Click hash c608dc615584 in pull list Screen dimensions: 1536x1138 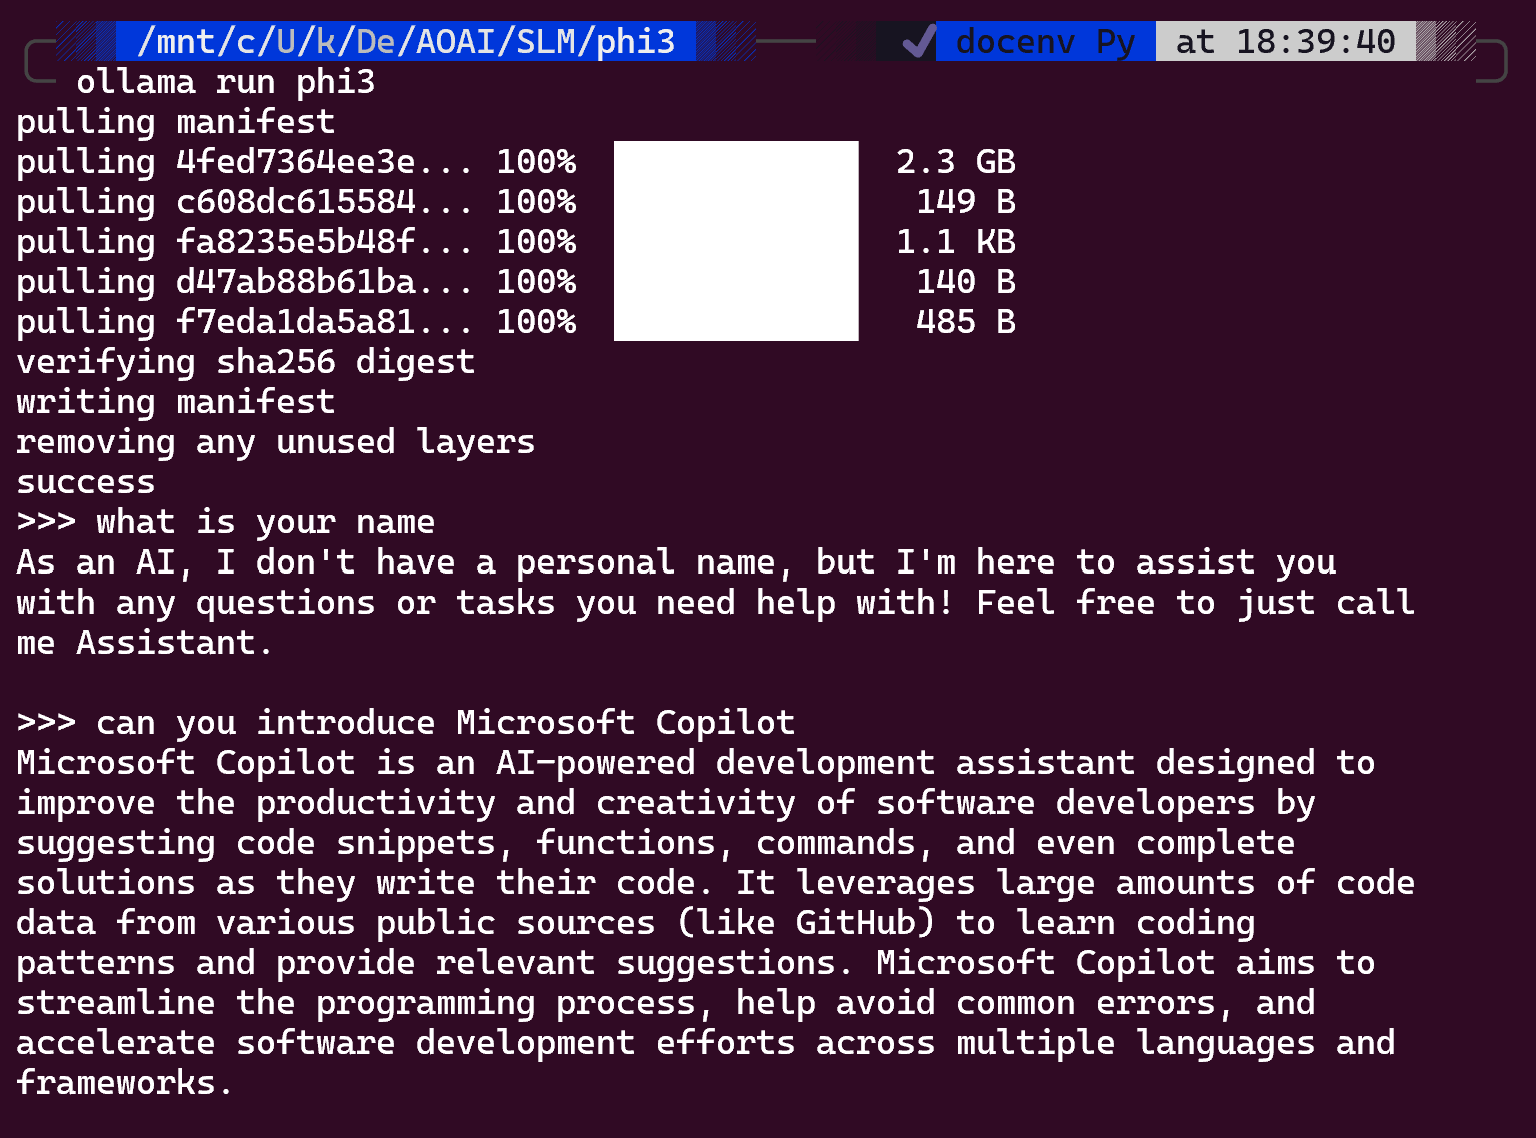[296, 202]
